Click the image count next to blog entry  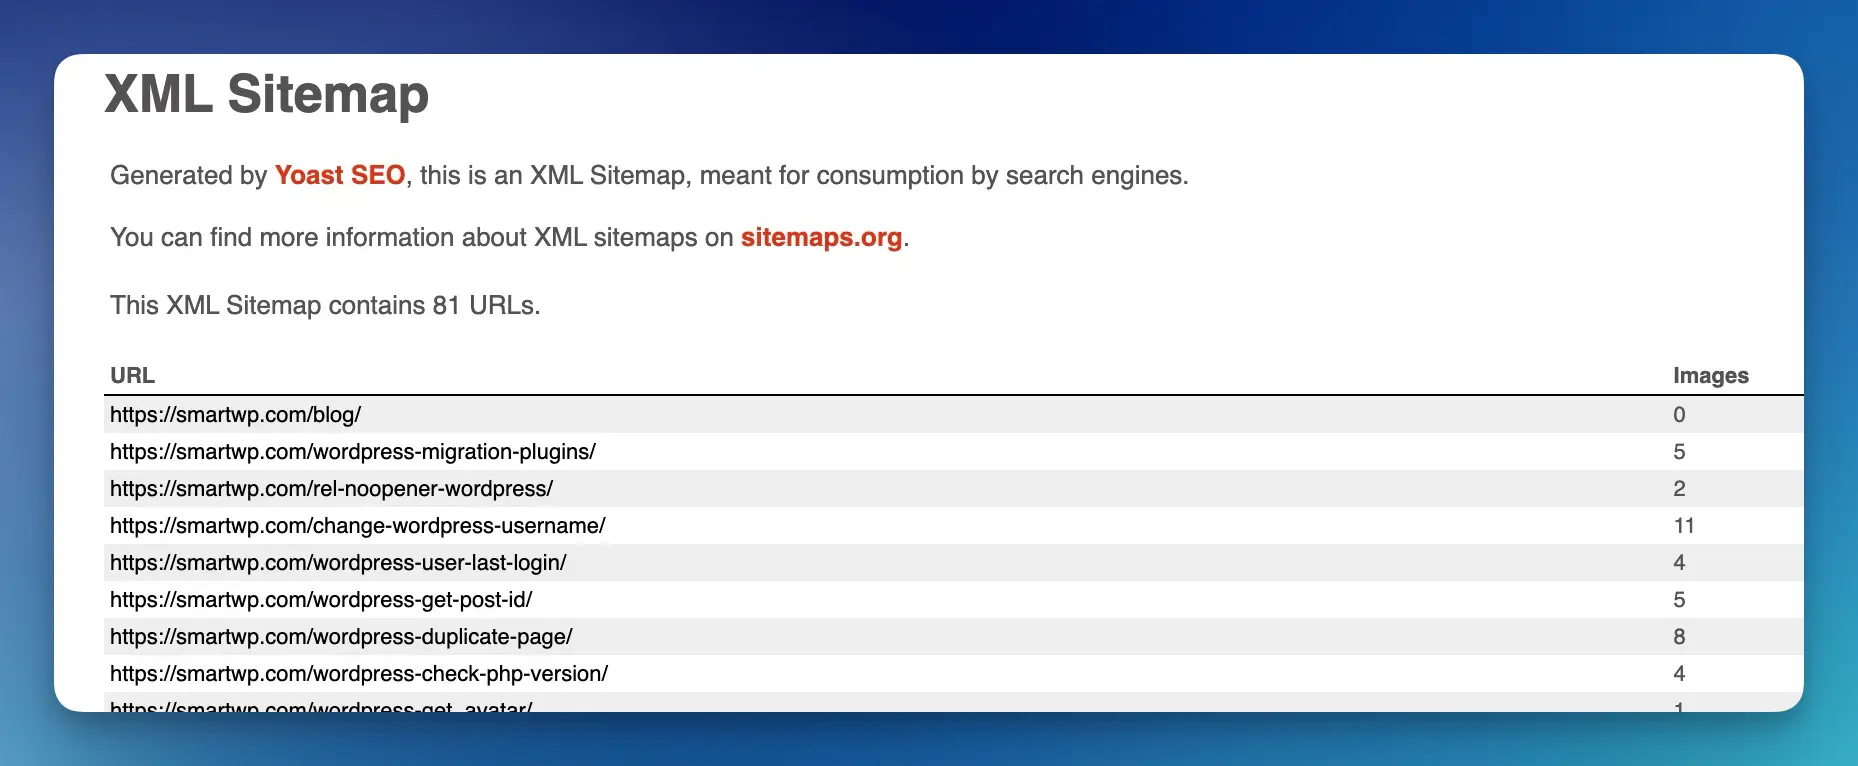(1679, 414)
